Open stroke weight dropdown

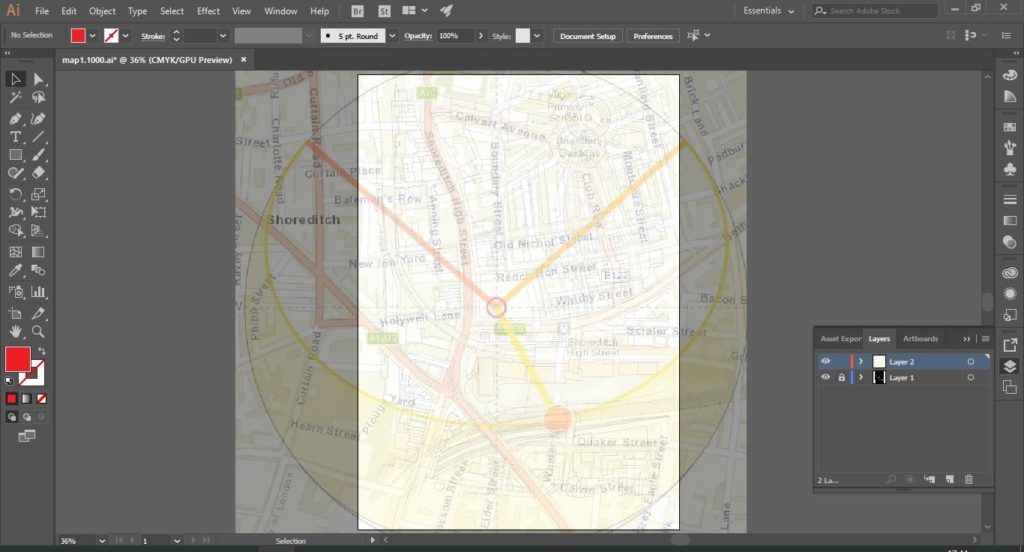point(223,36)
